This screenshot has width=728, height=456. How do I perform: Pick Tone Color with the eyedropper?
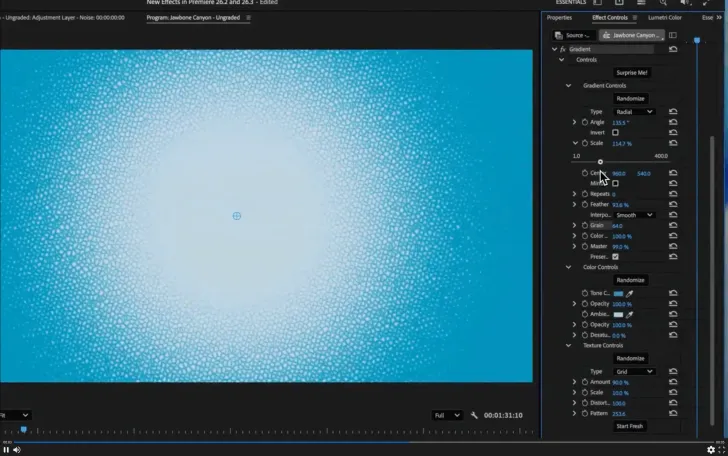pyautogui.click(x=630, y=293)
